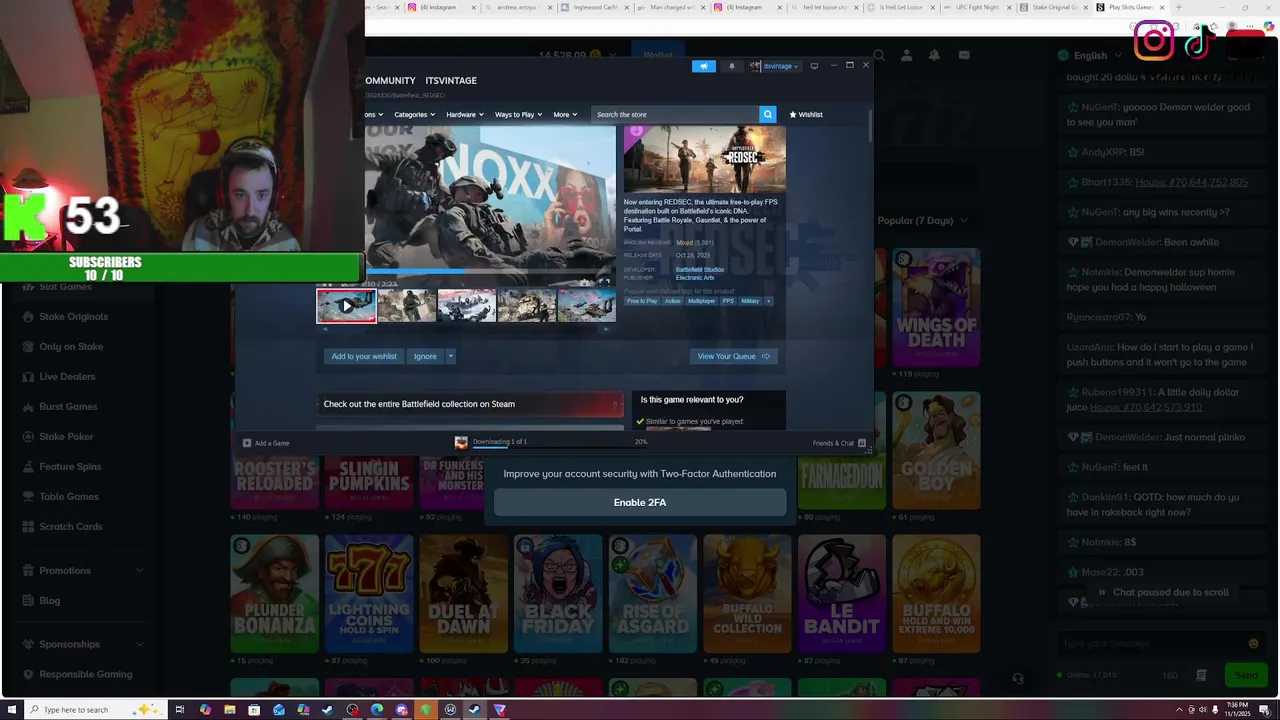Expand the More menu in Steam store
Image resolution: width=1280 pixels, height=720 pixels.
(565, 114)
